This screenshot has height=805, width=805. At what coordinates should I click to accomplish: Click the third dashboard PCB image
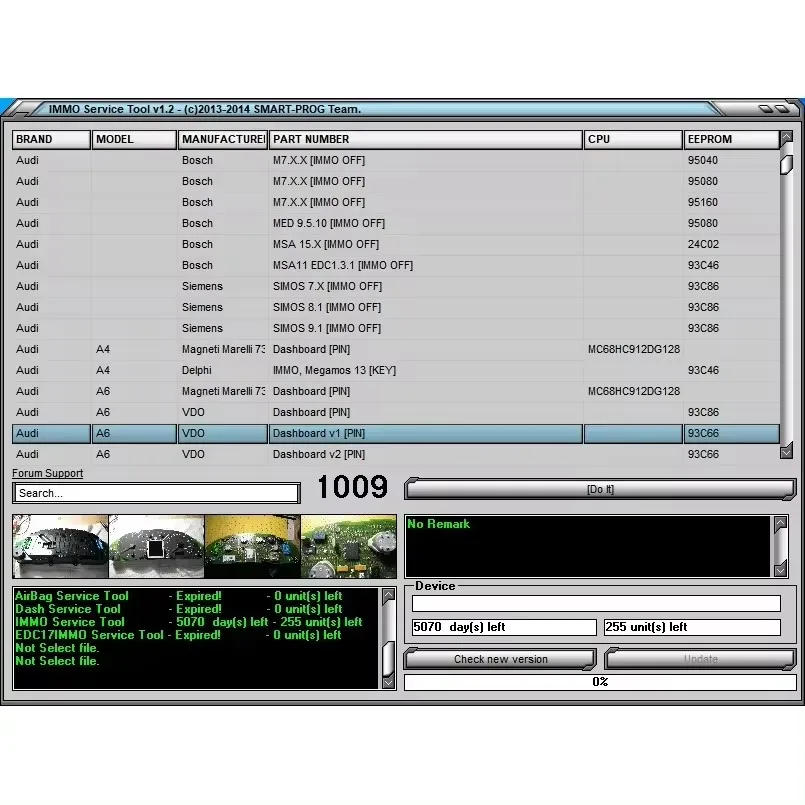point(252,546)
